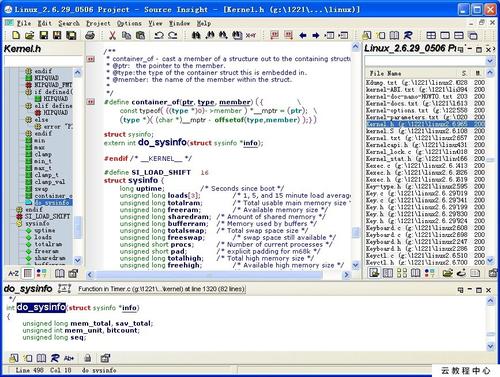Viewport: 500px width, 377px height.
Task: Click the Cut scissors icon
Action: 112,35
